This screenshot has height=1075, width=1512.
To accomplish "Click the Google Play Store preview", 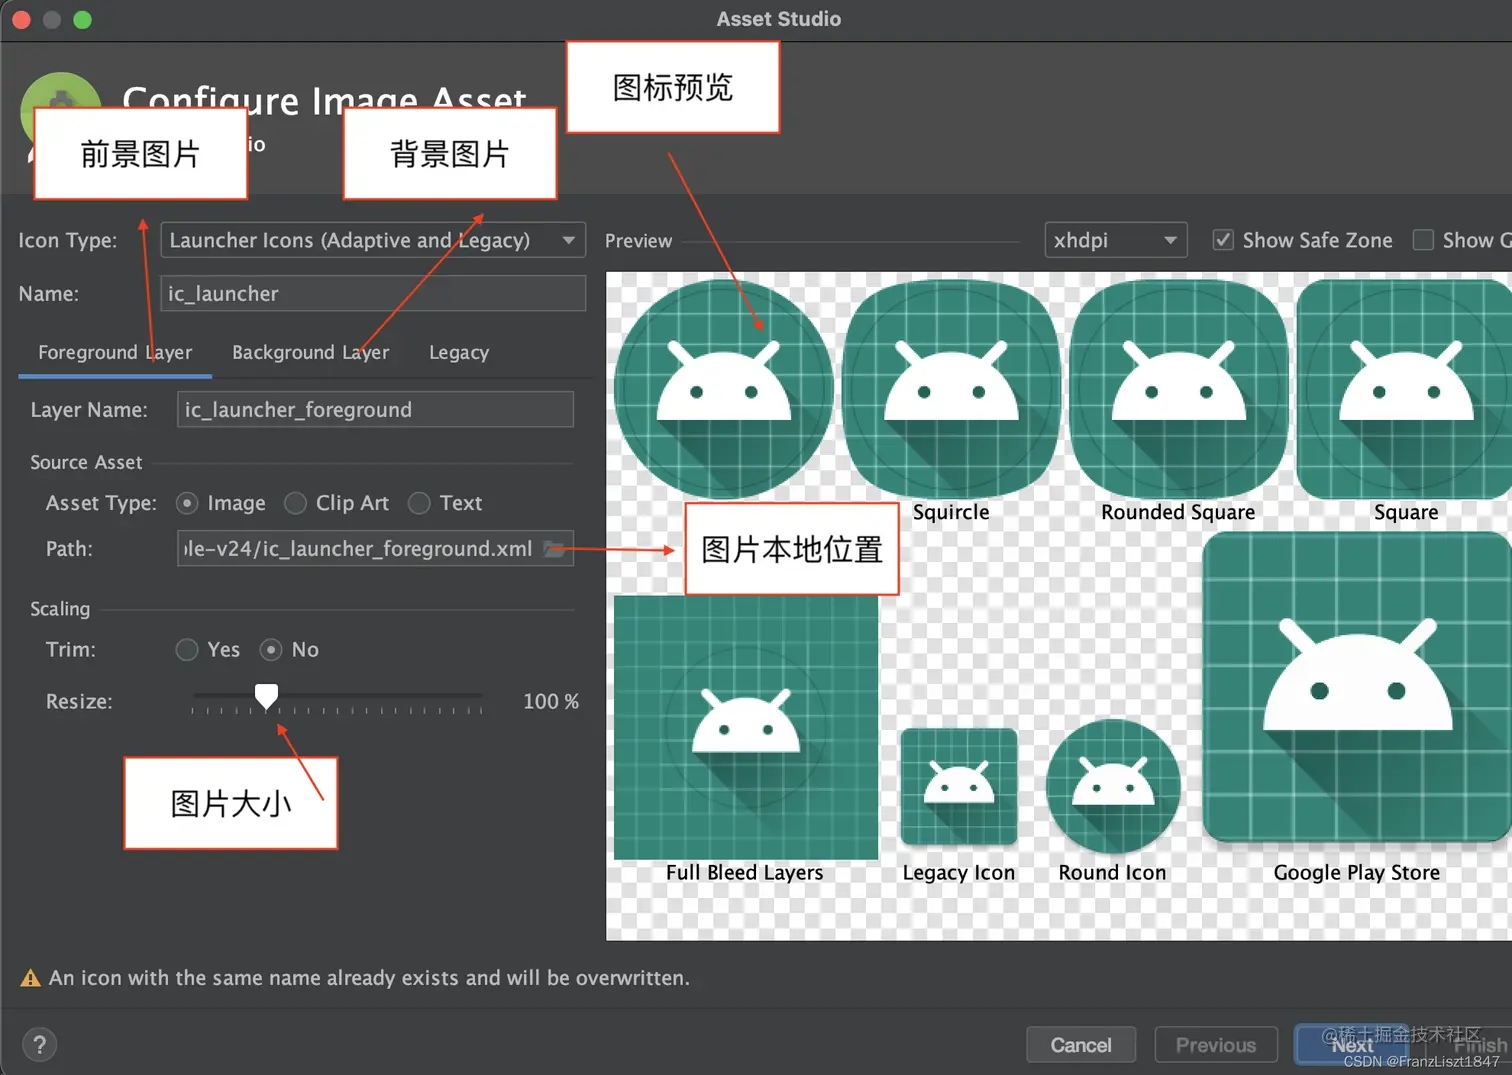I will point(1357,687).
